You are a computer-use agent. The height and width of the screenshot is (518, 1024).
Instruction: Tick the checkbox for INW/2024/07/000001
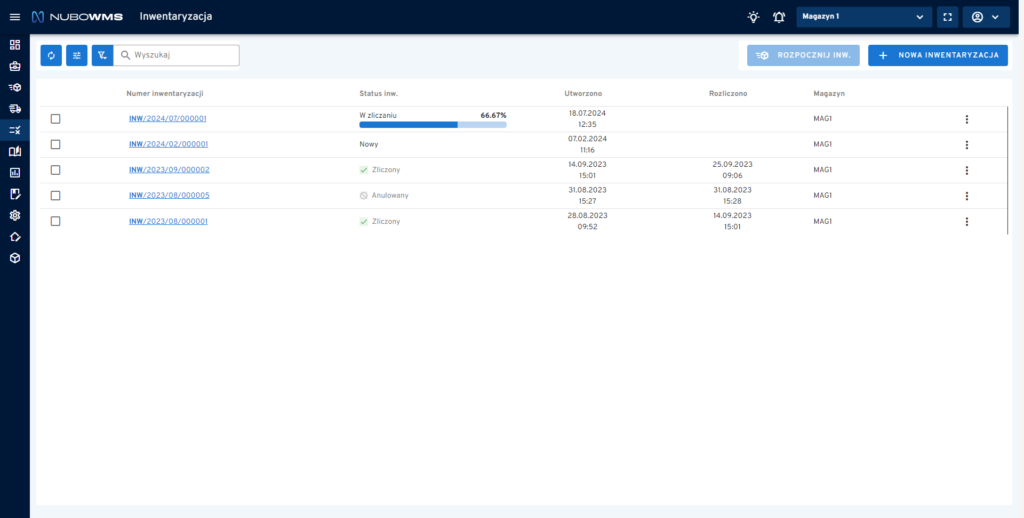56,119
